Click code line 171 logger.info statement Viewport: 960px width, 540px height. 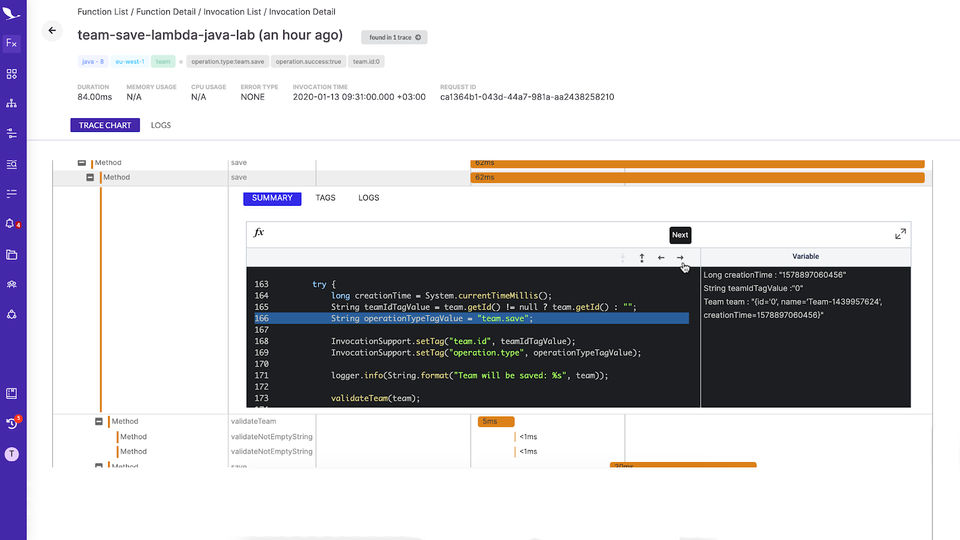(x=470, y=375)
